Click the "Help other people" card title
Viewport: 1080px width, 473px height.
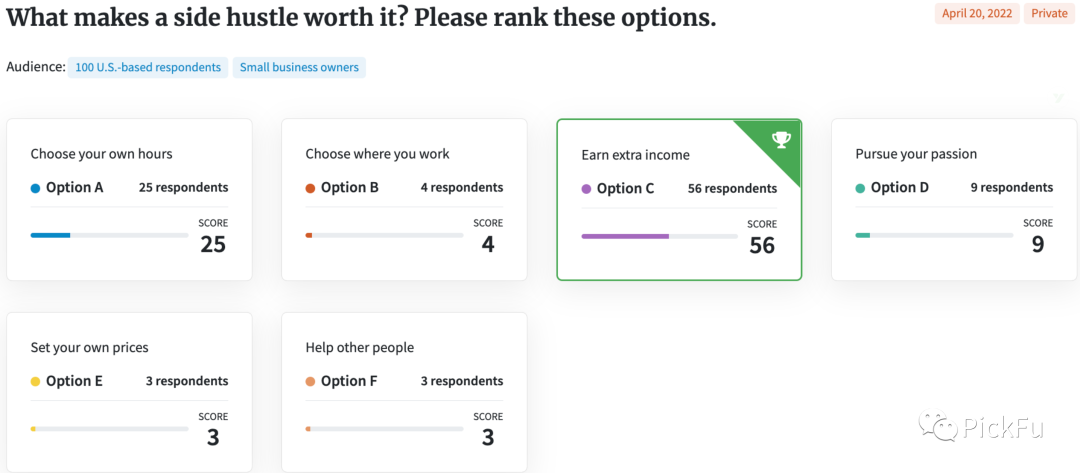(359, 348)
